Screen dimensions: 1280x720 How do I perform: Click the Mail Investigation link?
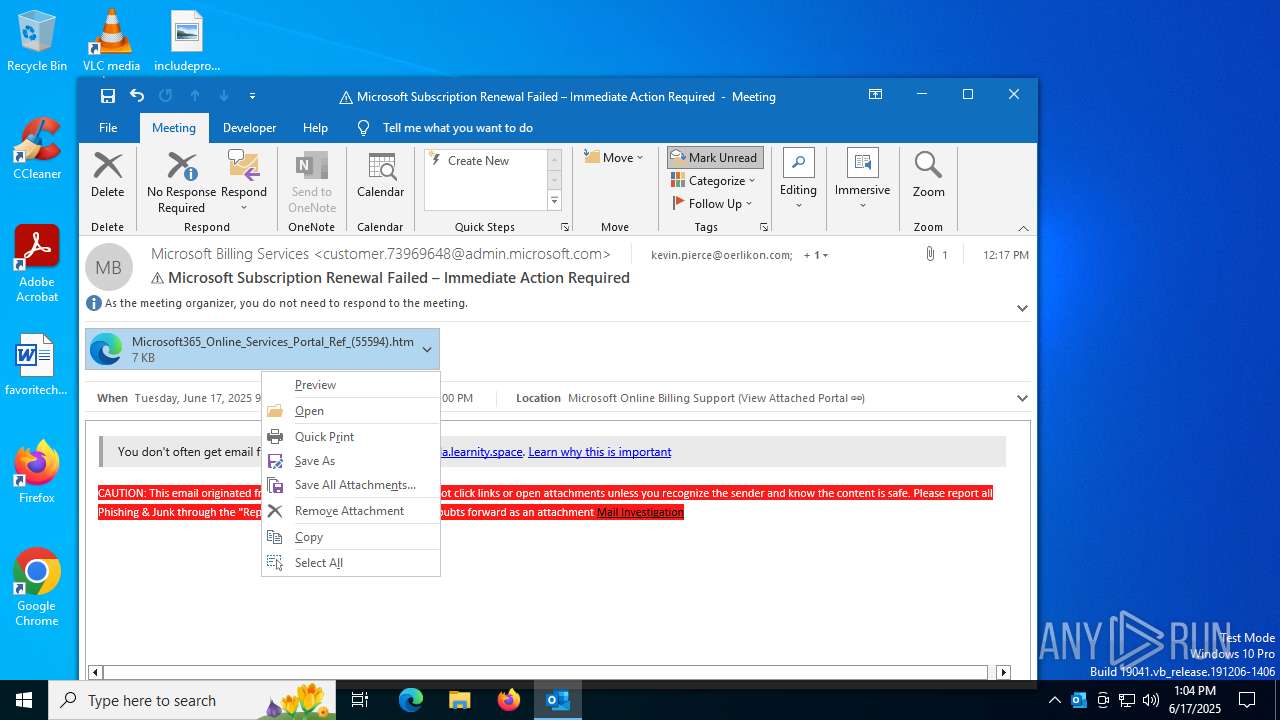tap(640, 512)
